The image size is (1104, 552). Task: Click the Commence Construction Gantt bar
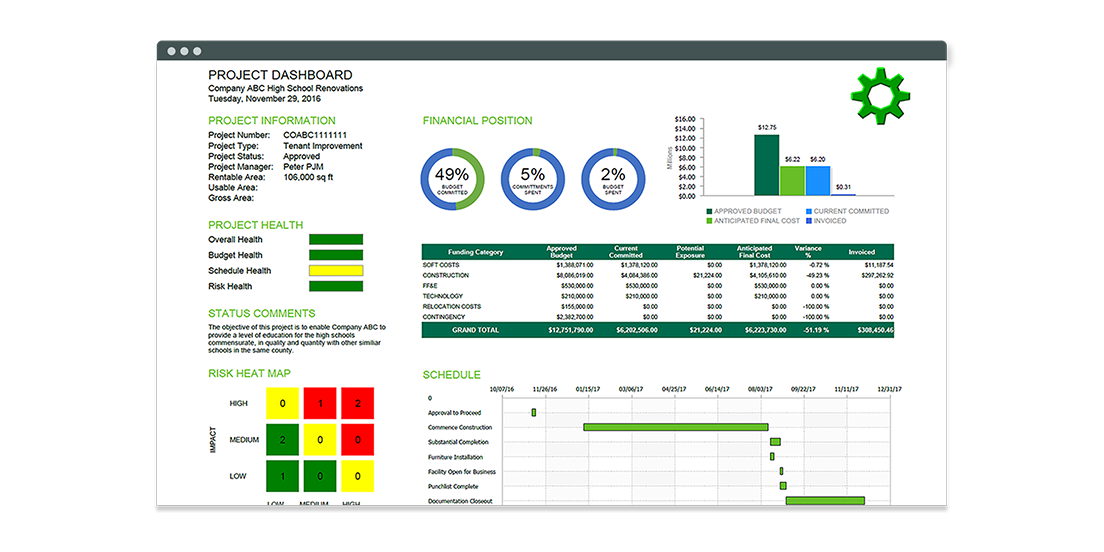[674, 427]
